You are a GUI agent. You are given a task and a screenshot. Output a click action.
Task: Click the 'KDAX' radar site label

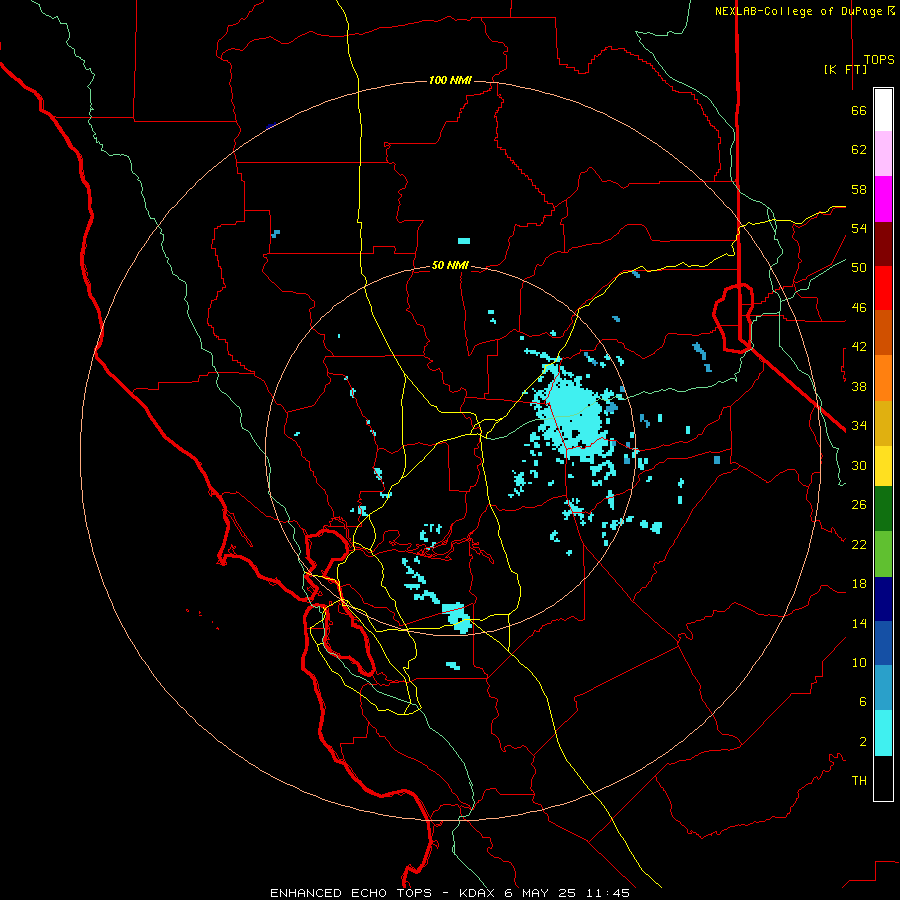[479, 893]
